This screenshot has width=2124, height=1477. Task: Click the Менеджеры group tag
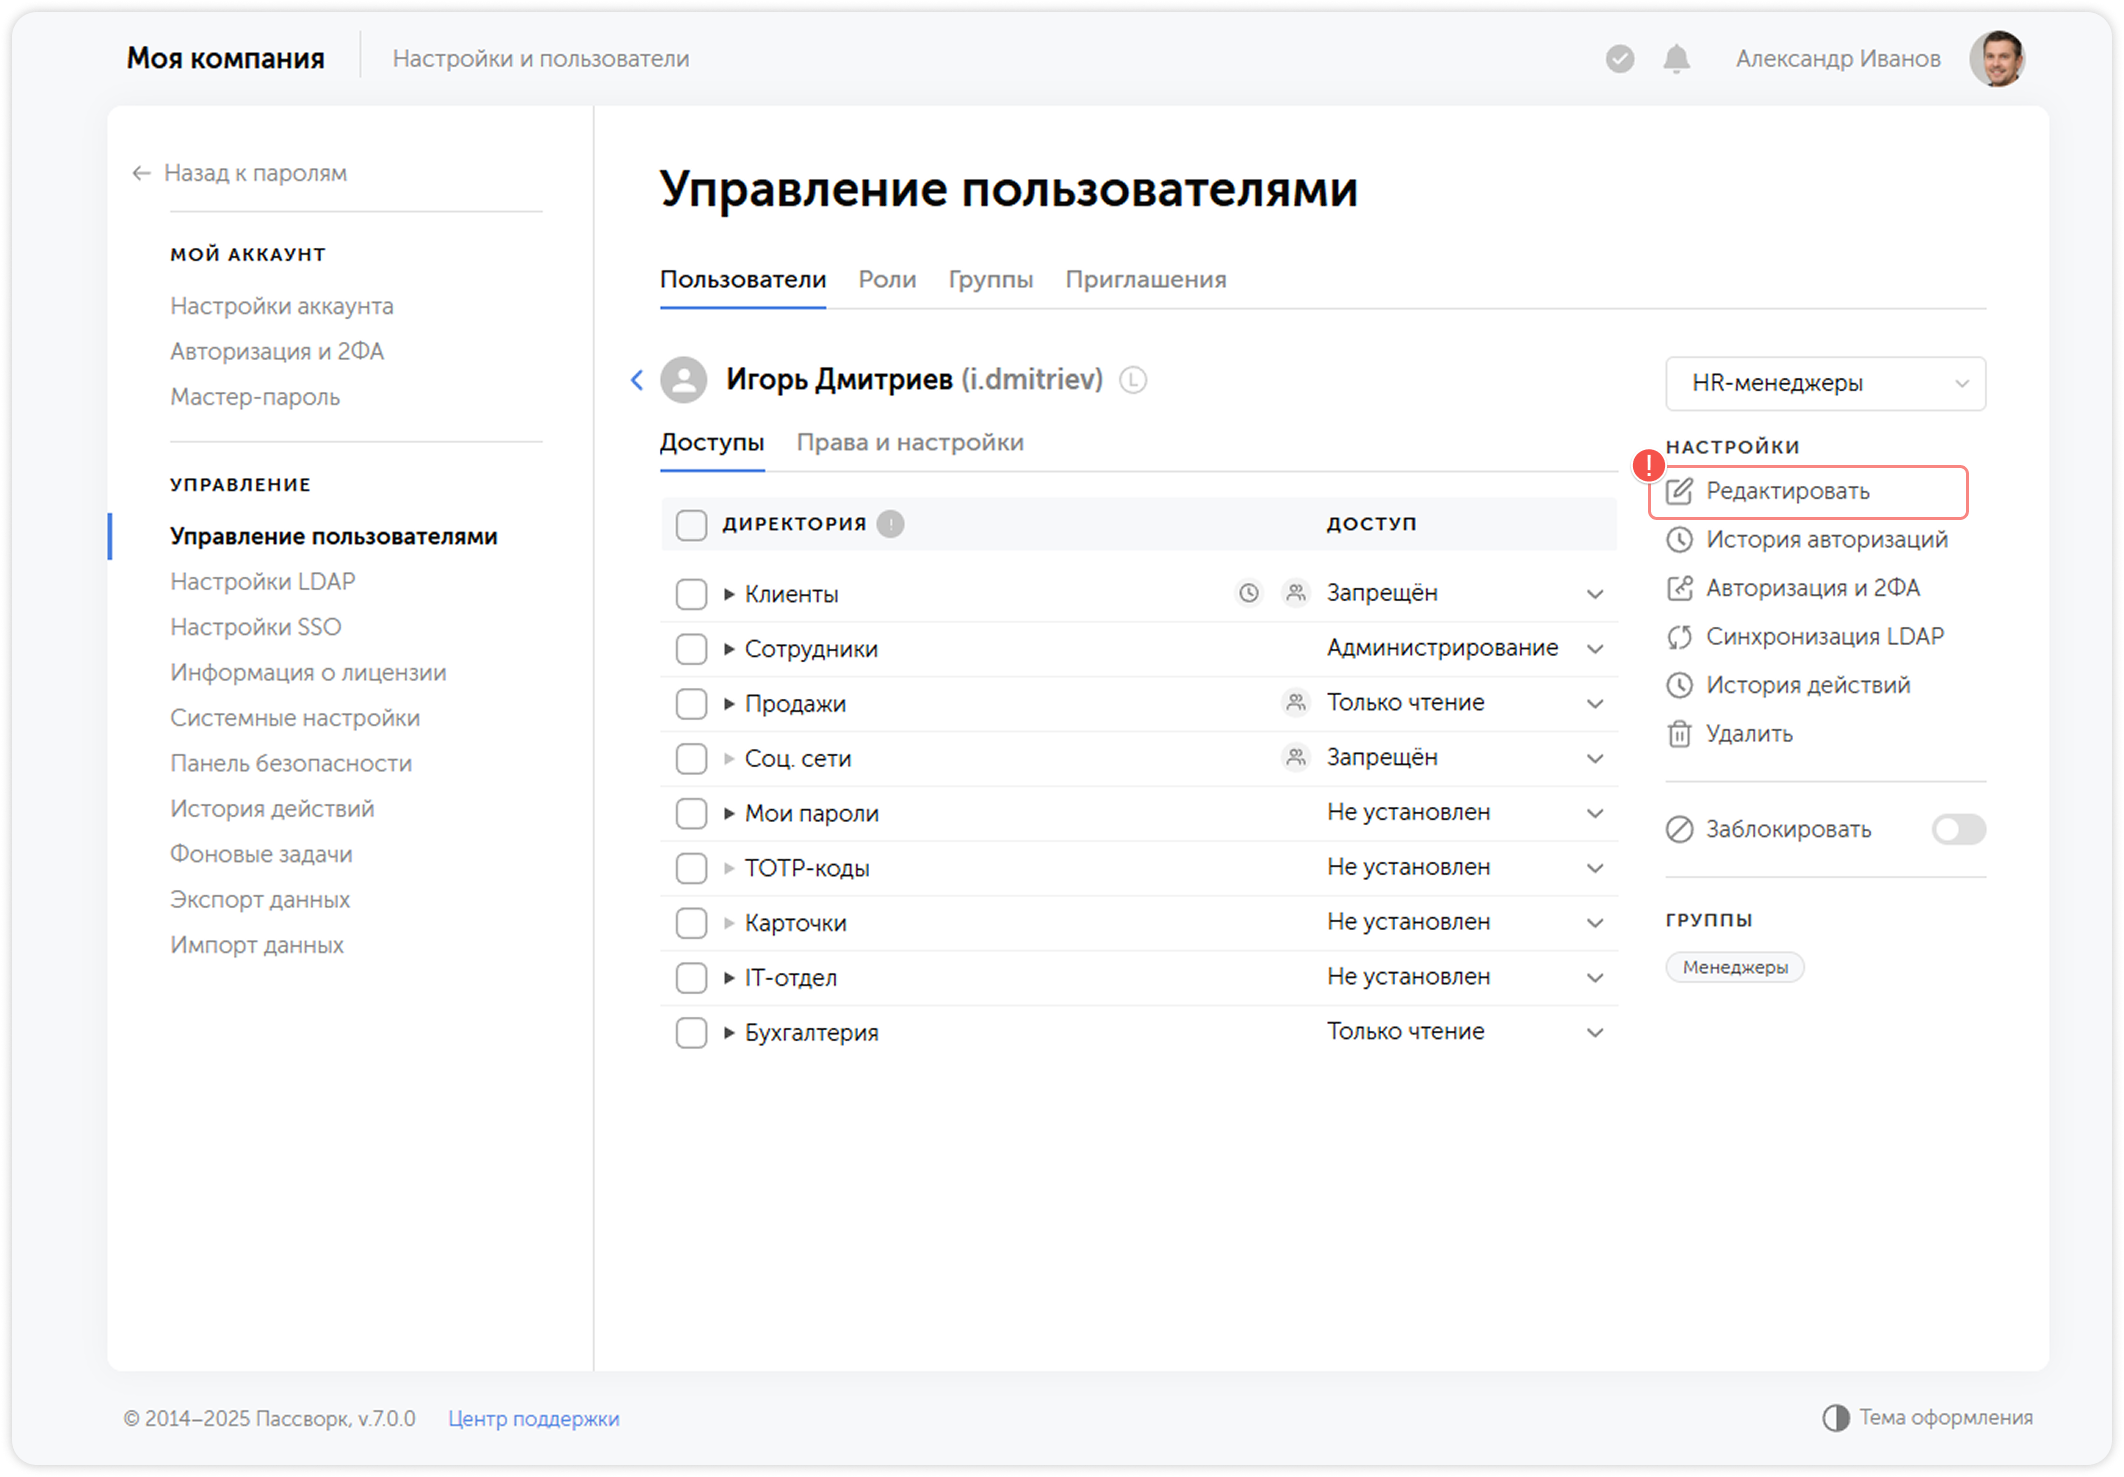click(1735, 968)
